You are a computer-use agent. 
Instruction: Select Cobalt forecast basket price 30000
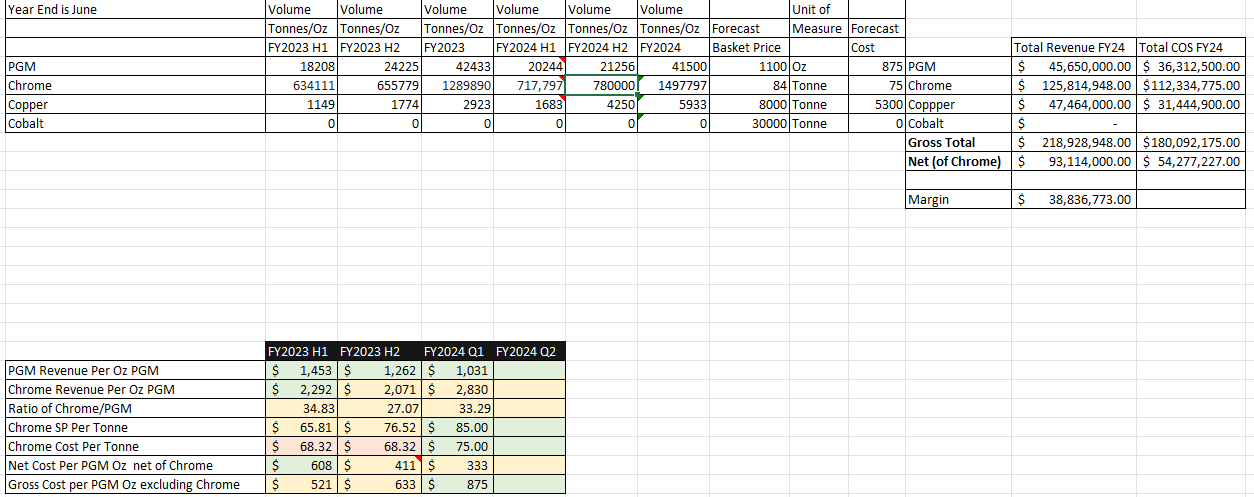[x=750, y=124]
